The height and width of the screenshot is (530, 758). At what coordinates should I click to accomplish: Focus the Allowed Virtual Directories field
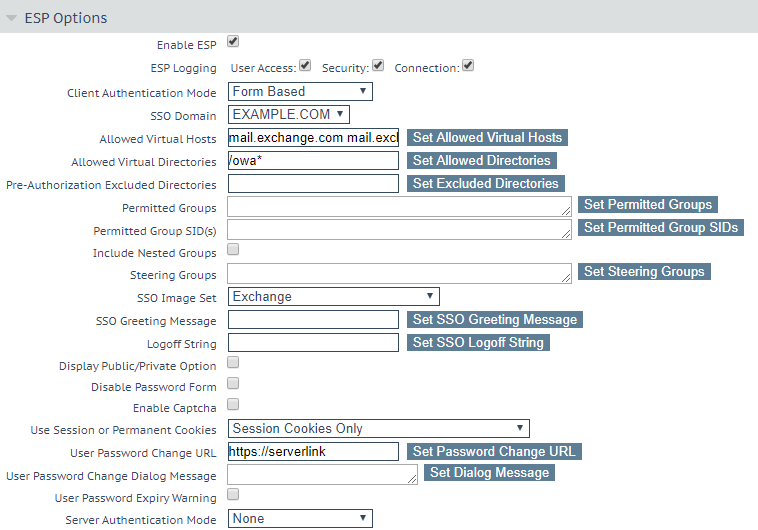[313, 161]
